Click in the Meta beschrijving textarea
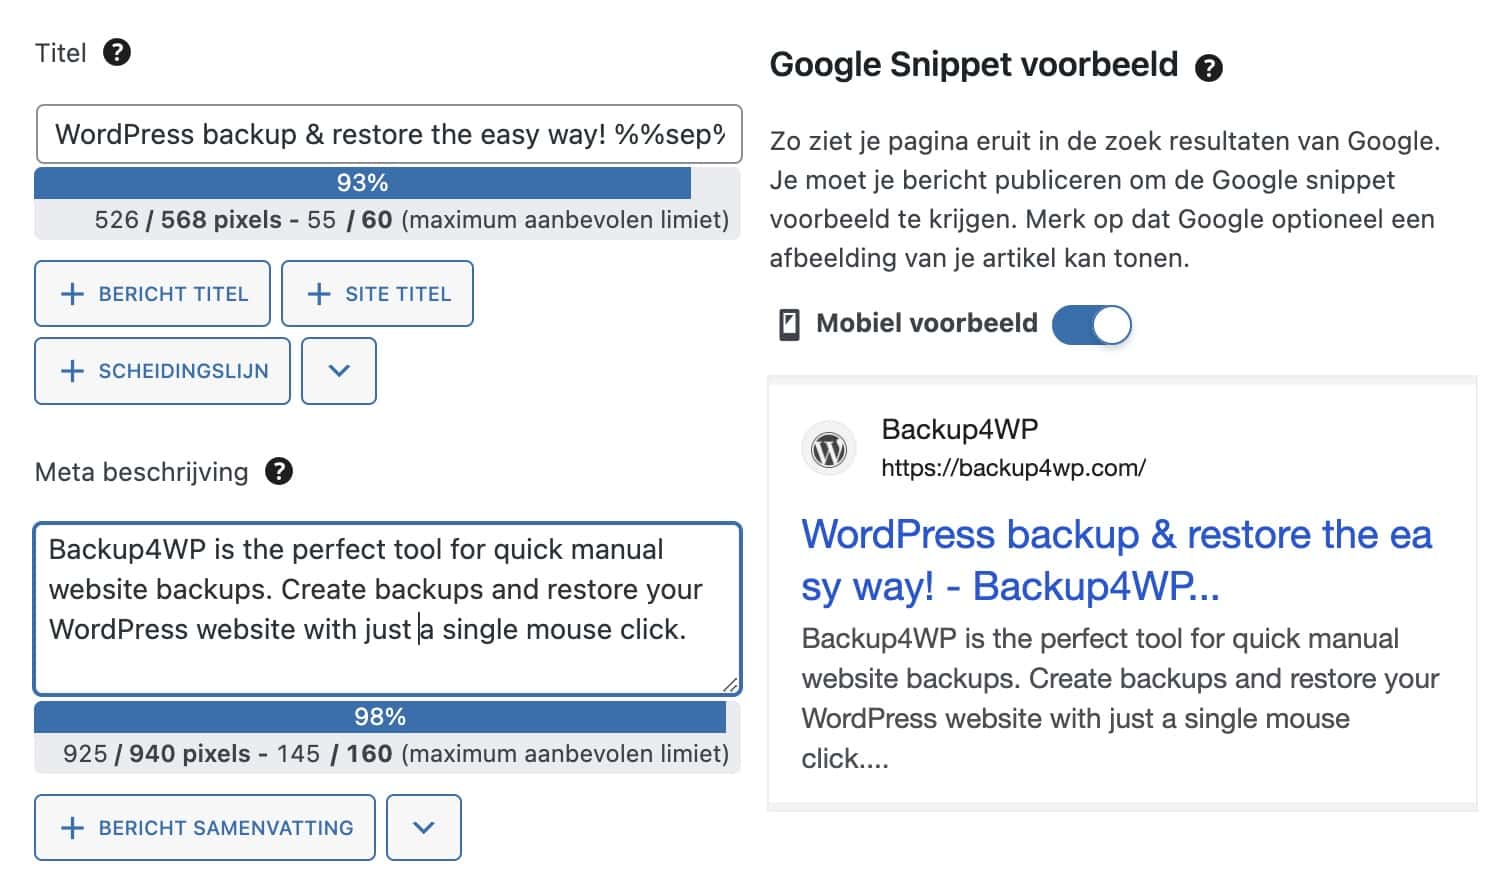 click(x=388, y=608)
